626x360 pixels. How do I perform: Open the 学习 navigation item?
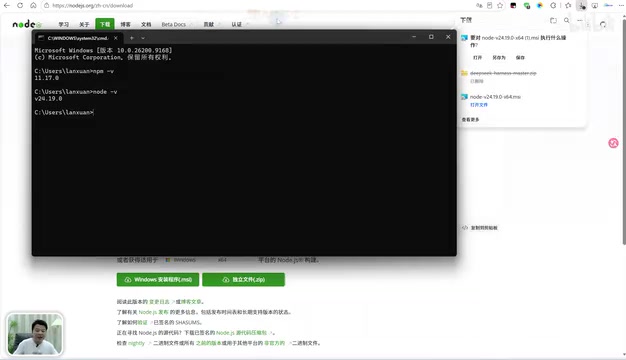[63, 24]
